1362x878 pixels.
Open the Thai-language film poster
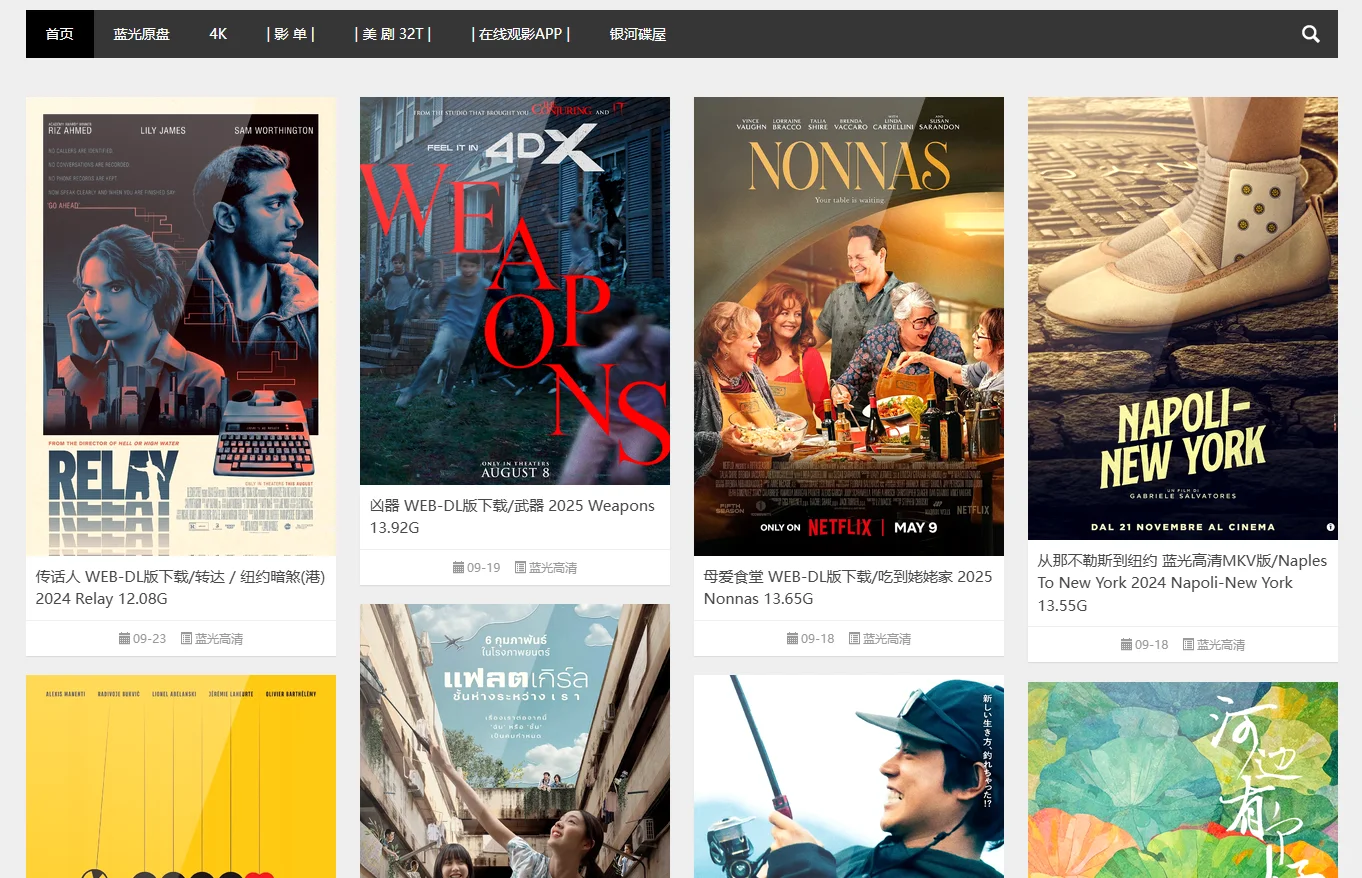click(515, 741)
